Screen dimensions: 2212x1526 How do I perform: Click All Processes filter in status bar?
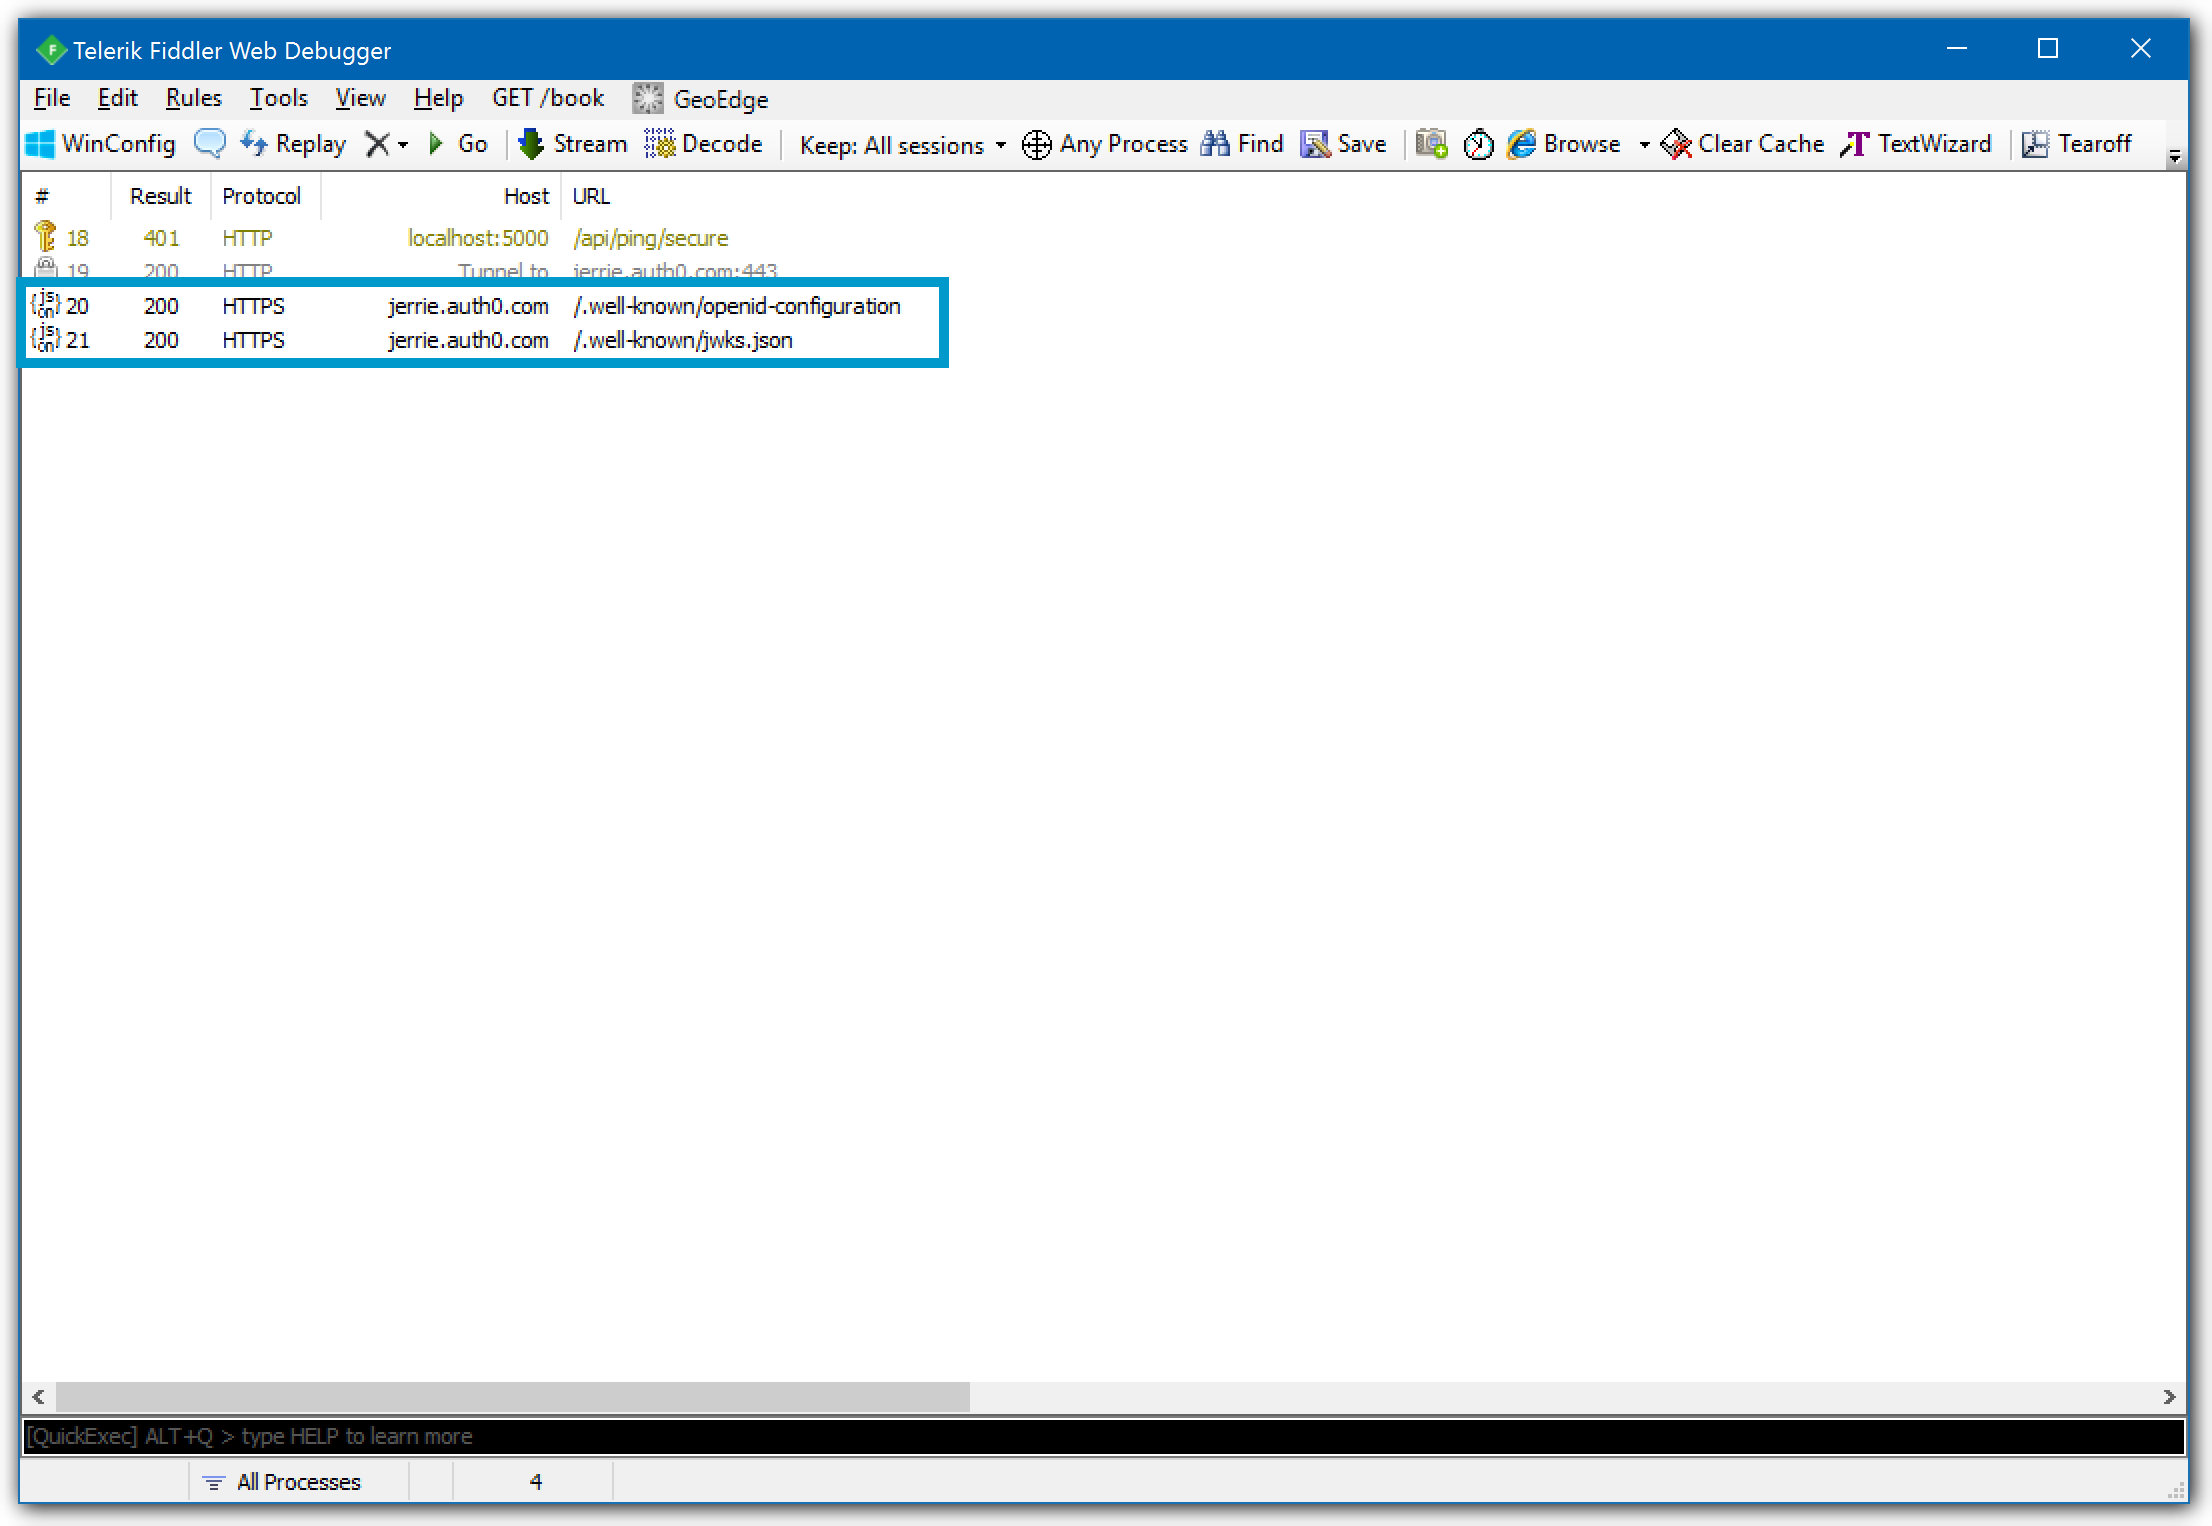coord(298,1482)
